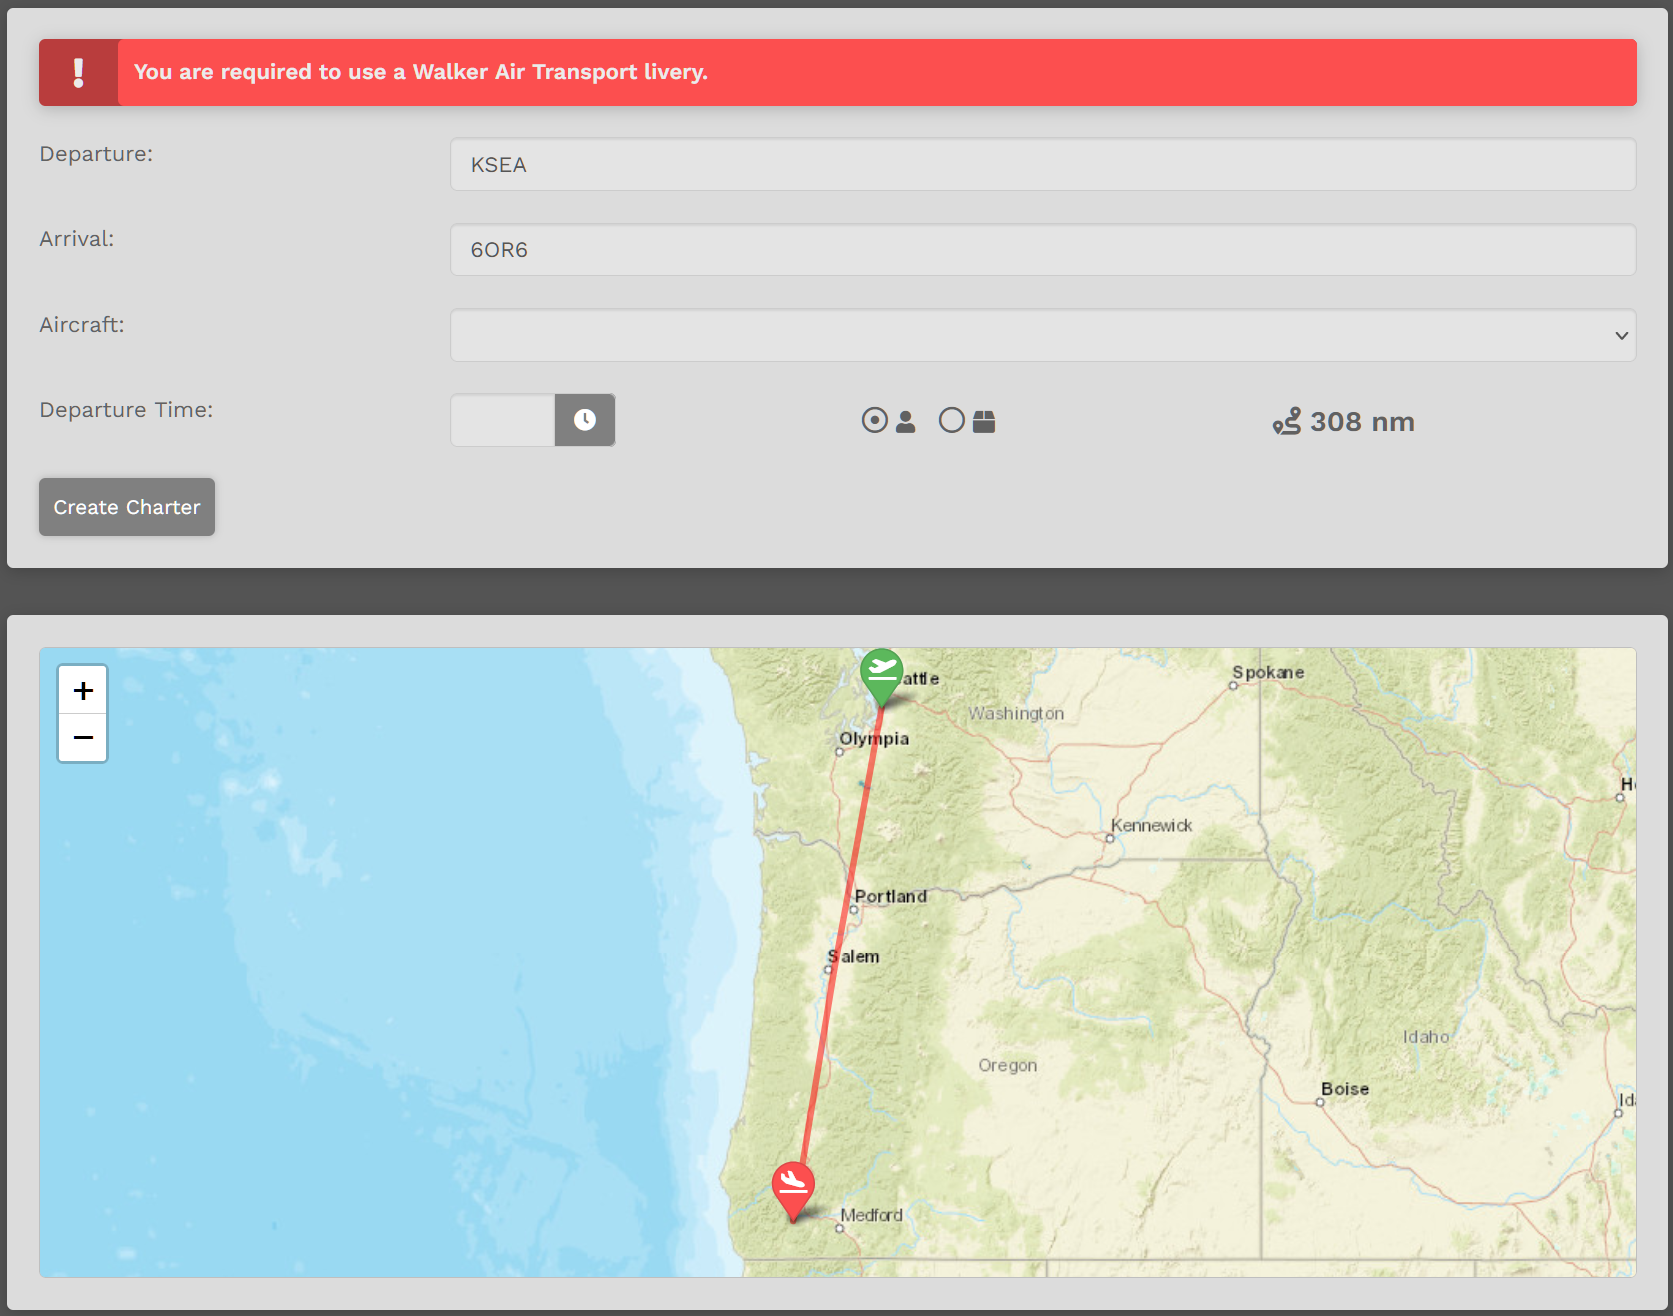Viewport: 1673px width, 1316px height.
Task: Click the Portland label on the map
Action: (890, 896)
